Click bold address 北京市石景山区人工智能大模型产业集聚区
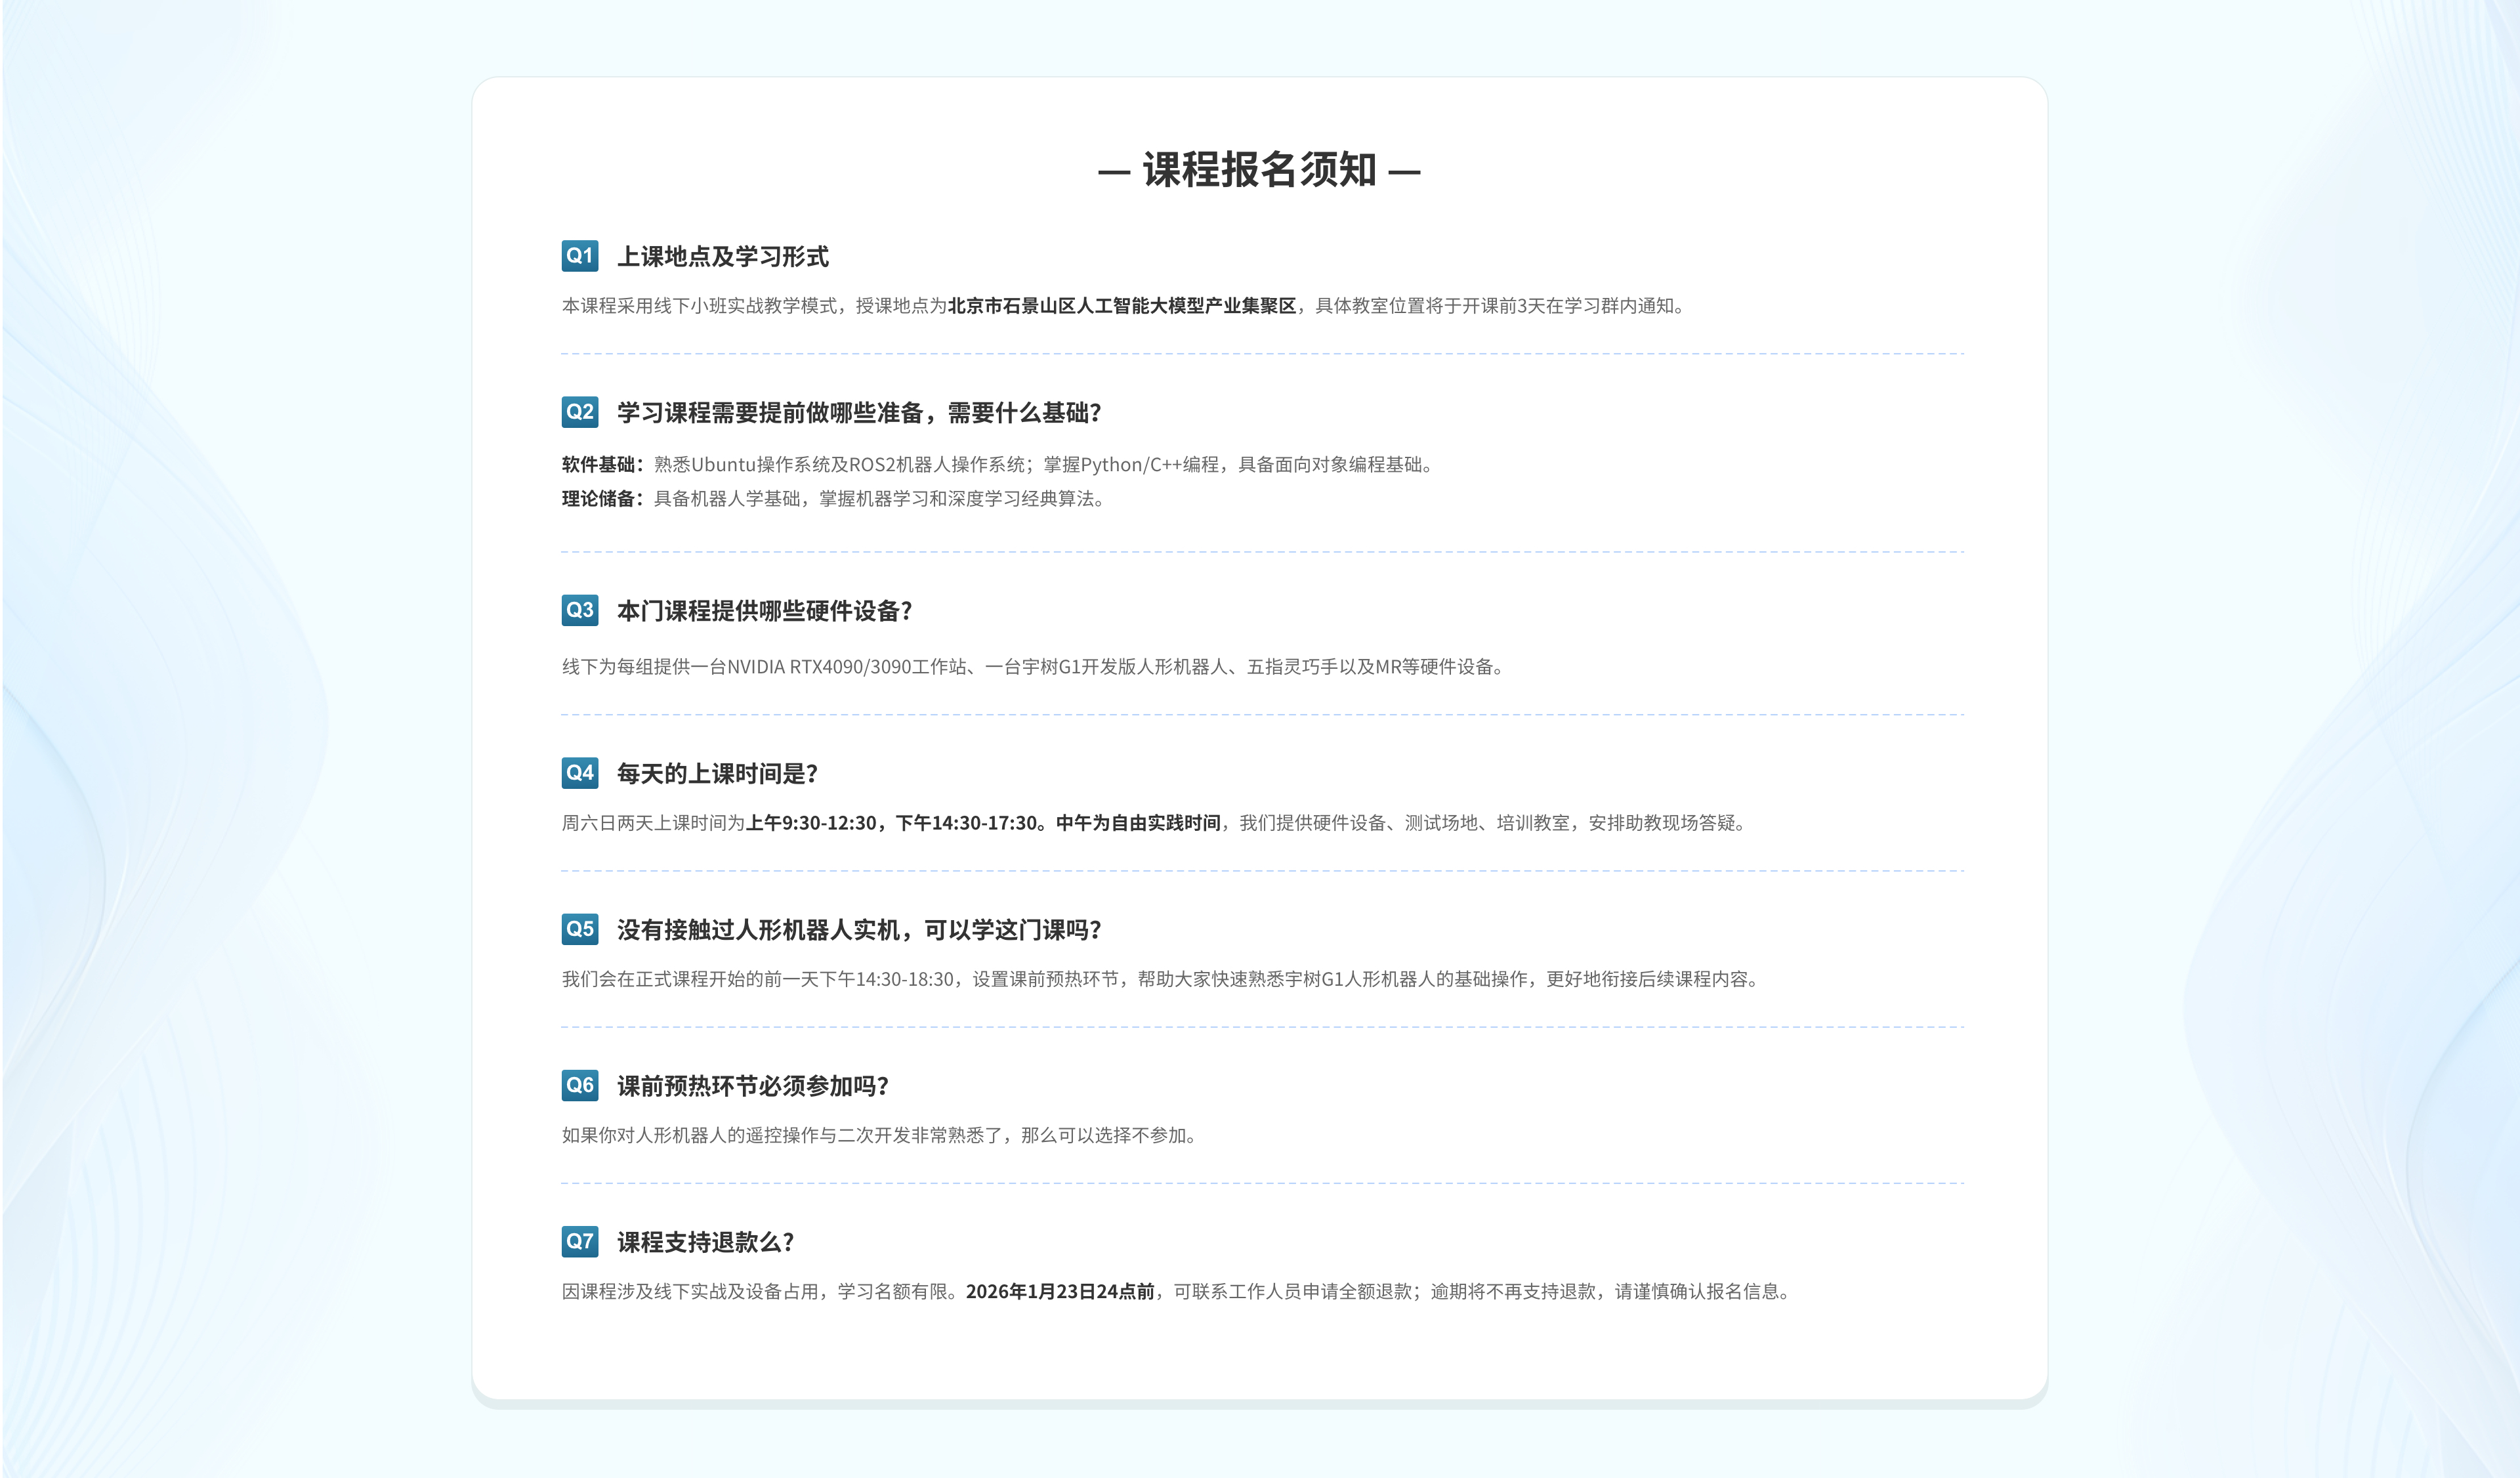Viewport: 2520px width, 1478px height. click(x=1121, y=306)
